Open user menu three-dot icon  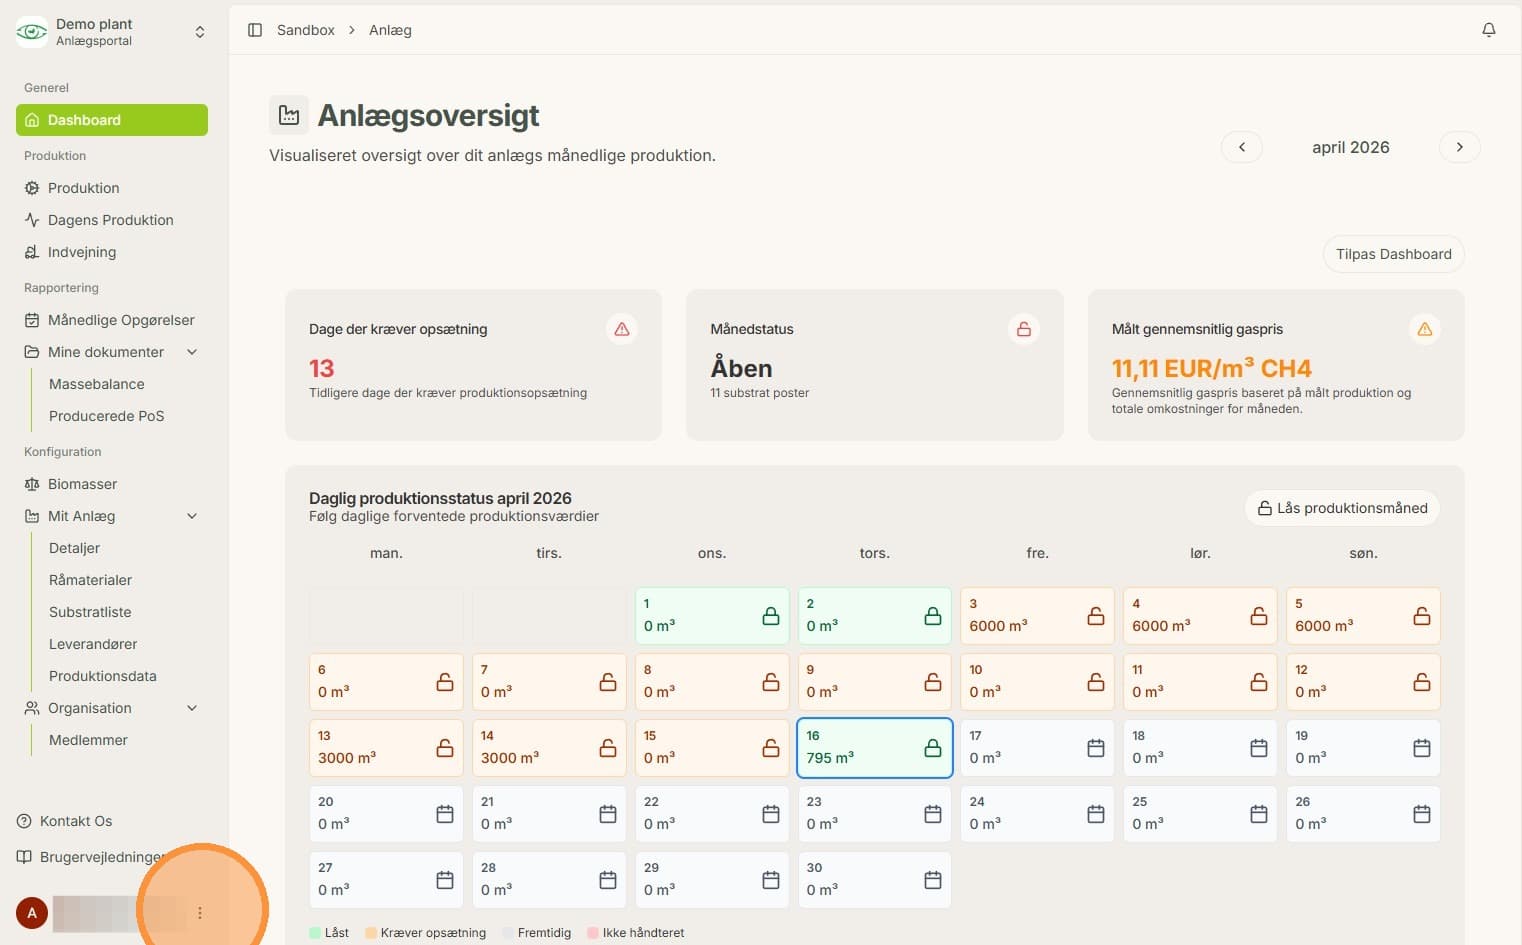[x=200, y=913]
